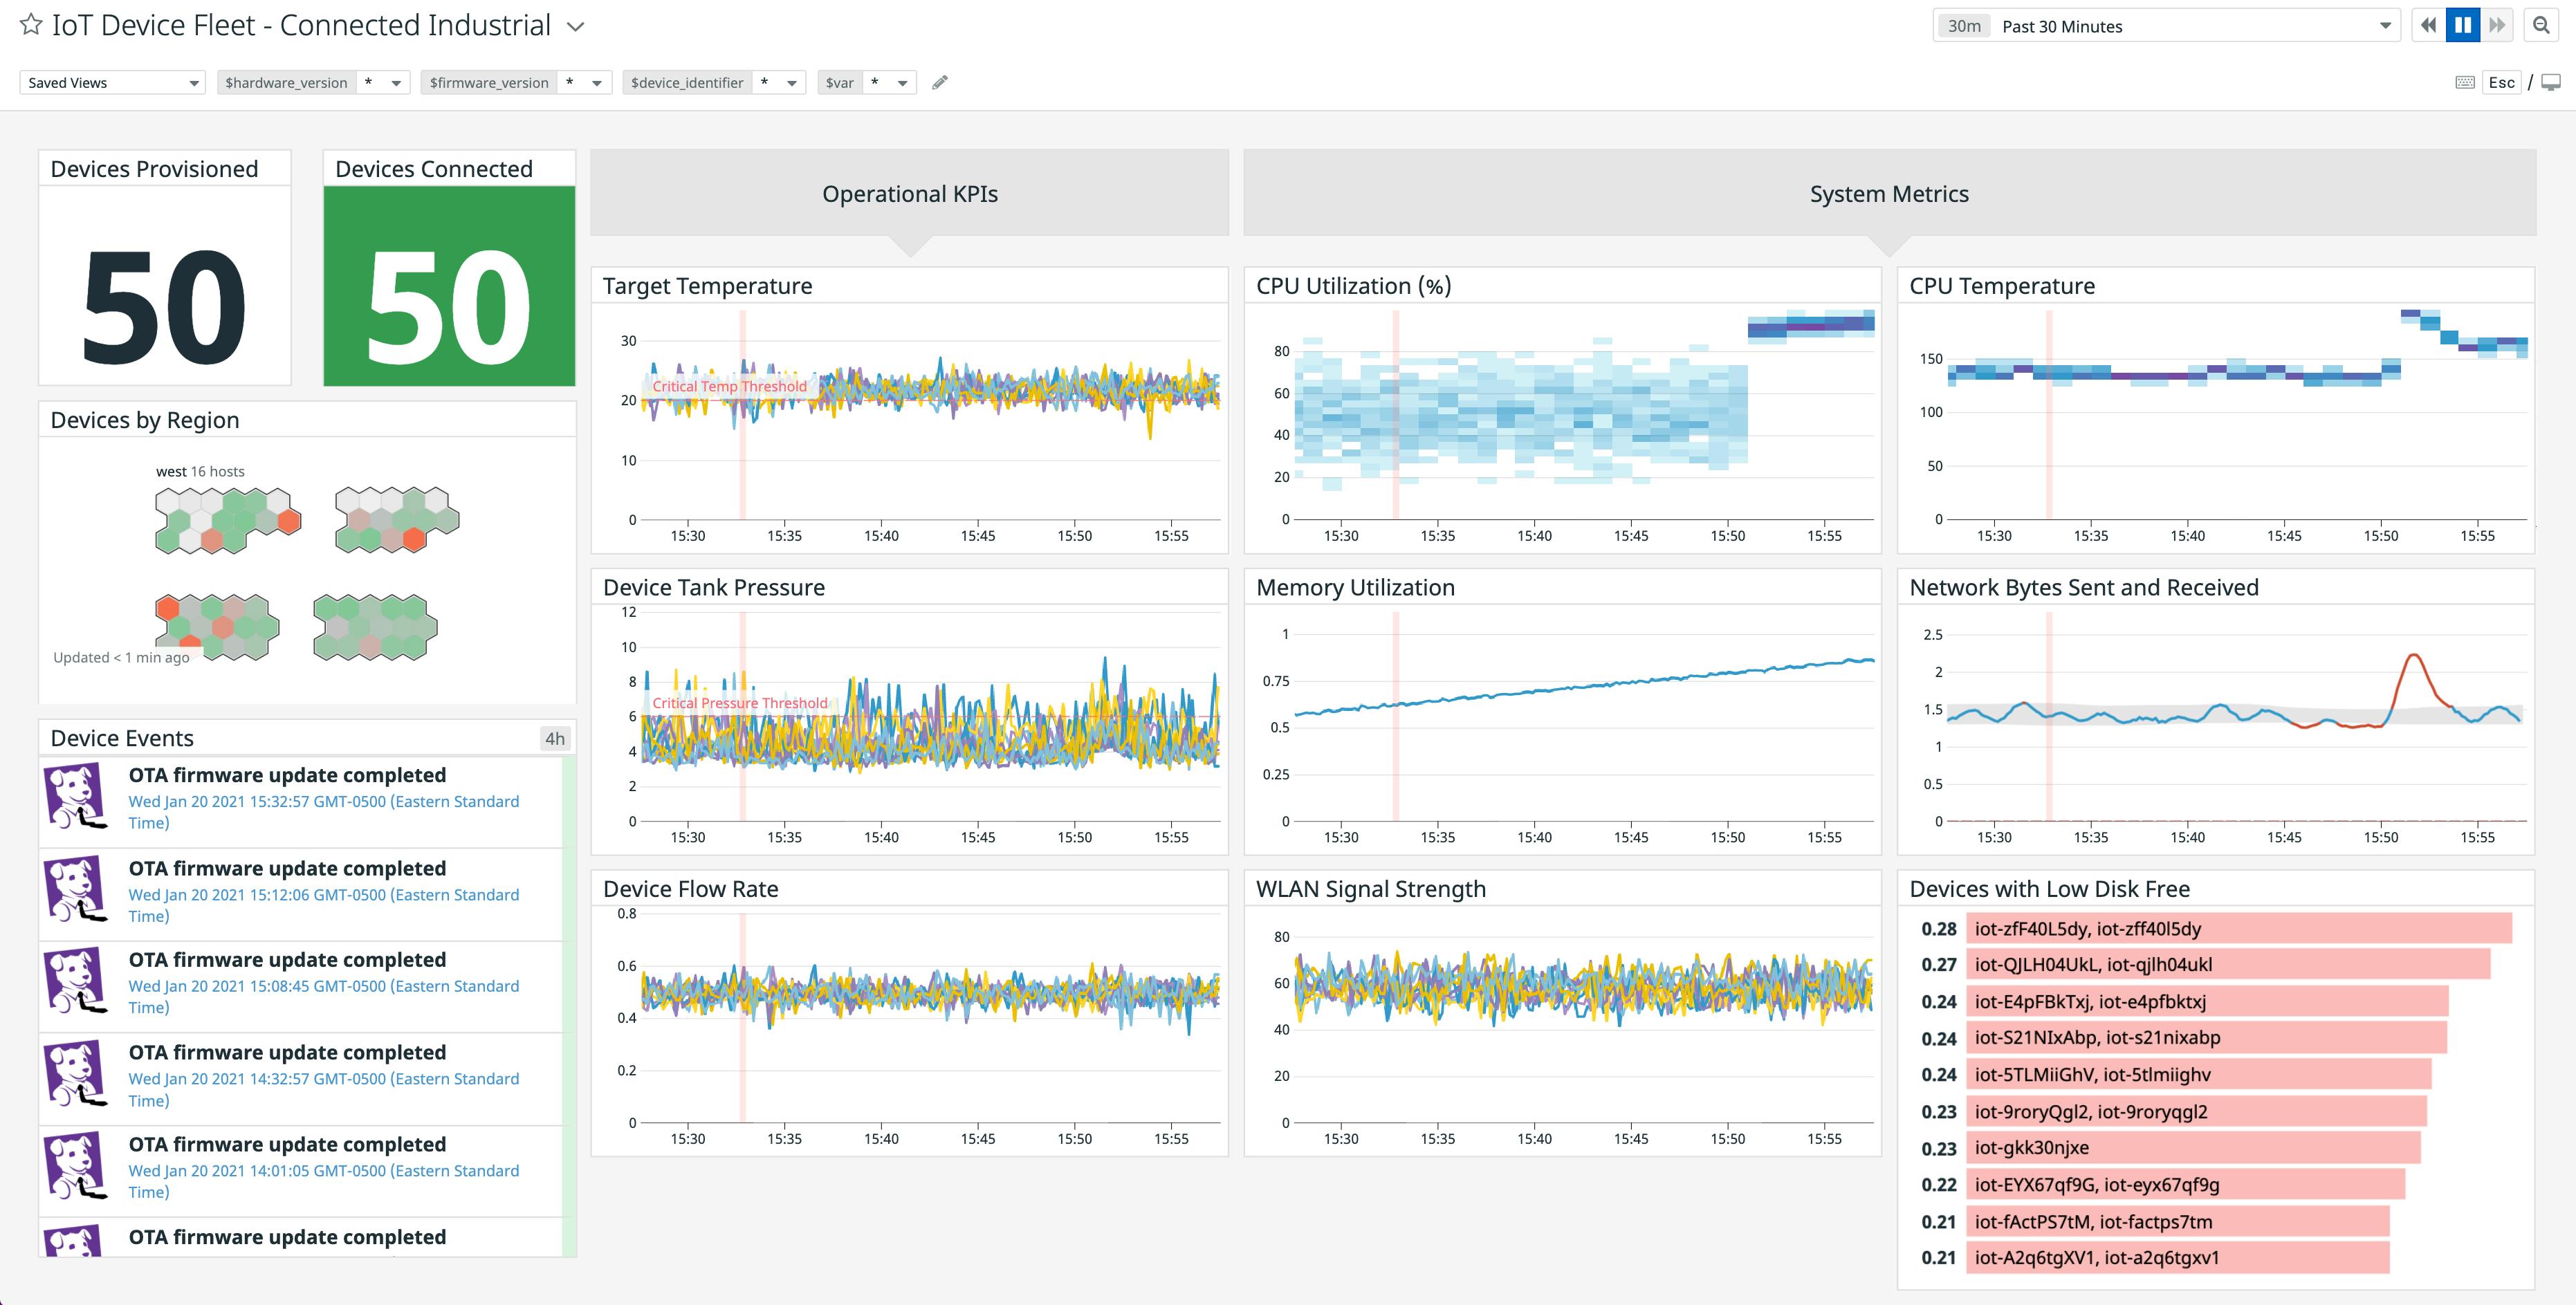Fast-forward the dashboard timeframe

pos(2497,25)
